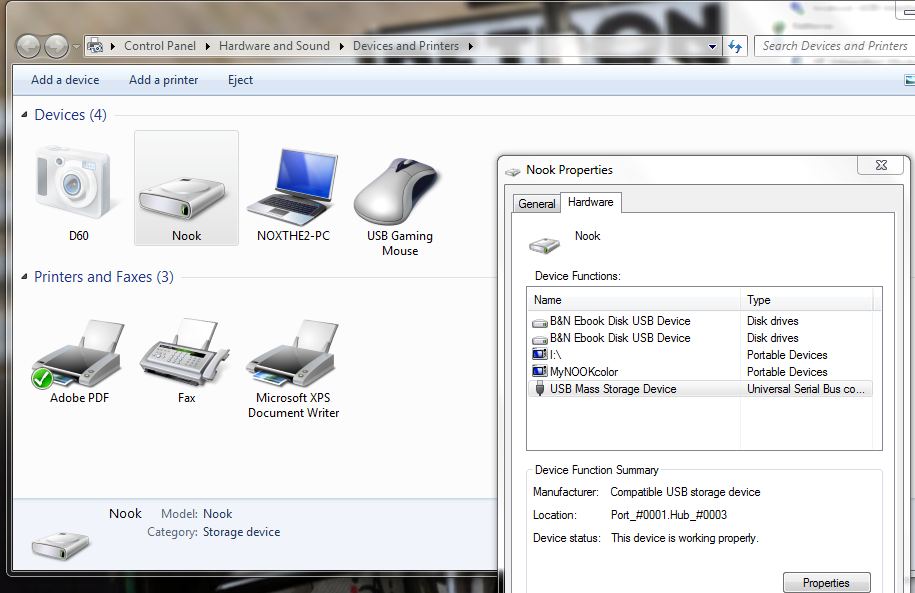Click Control Panel breadcrumb link
The height and width of the screenshot is (593, 915).
pos(160,46)
